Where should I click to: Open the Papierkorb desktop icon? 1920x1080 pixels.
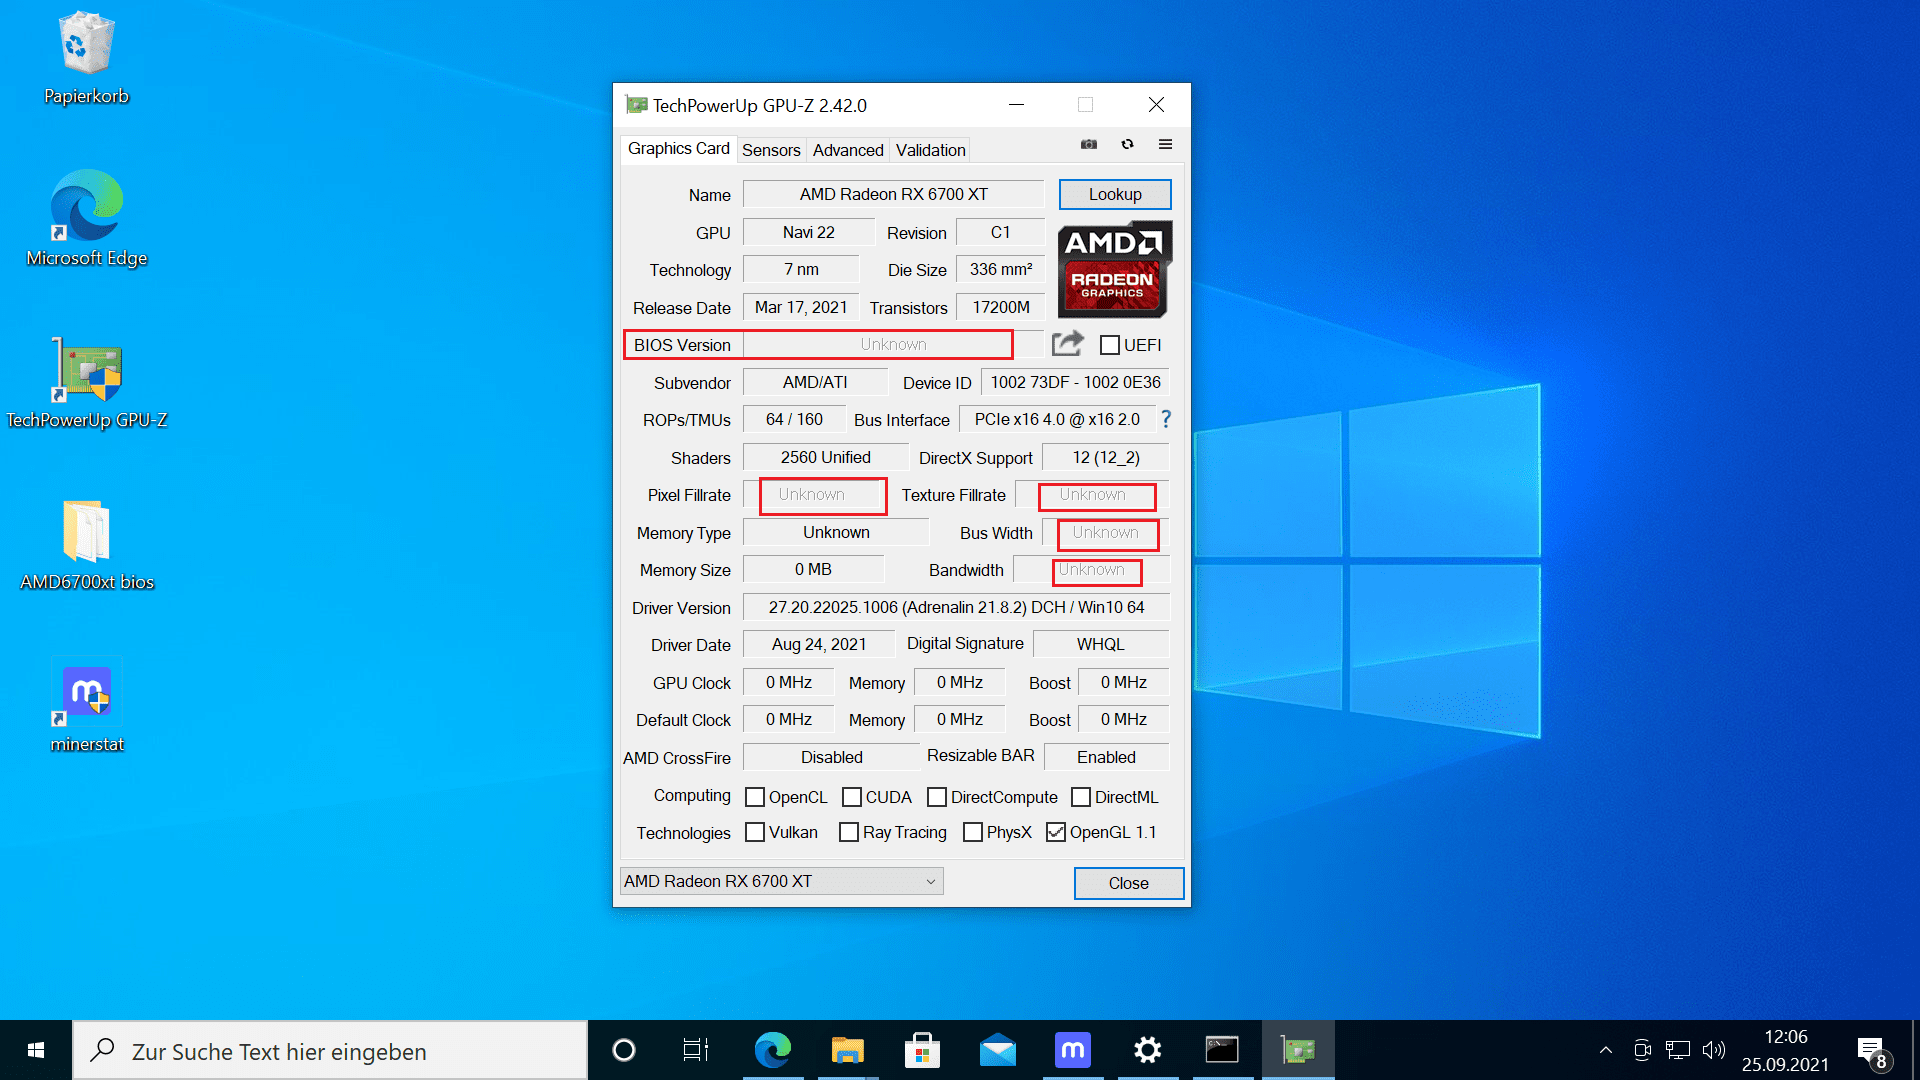[x=87, y=58]
